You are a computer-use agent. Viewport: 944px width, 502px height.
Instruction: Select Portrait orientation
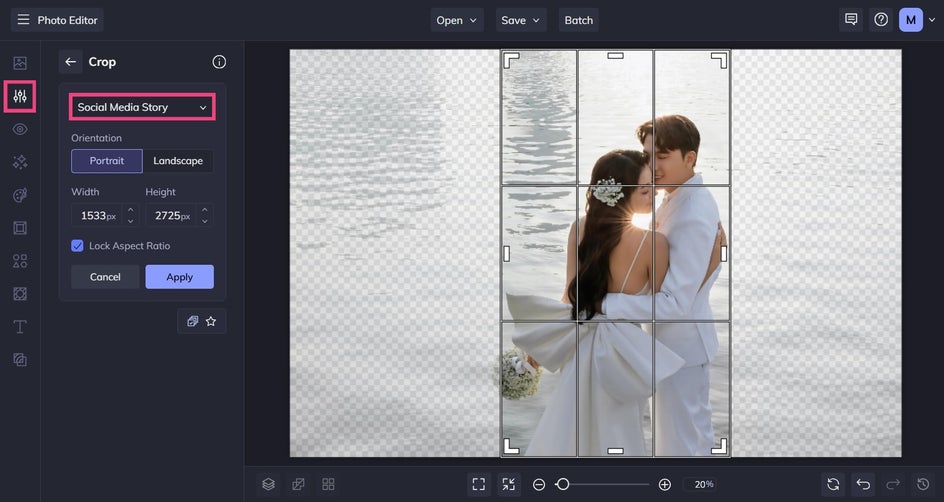(107, 161)
